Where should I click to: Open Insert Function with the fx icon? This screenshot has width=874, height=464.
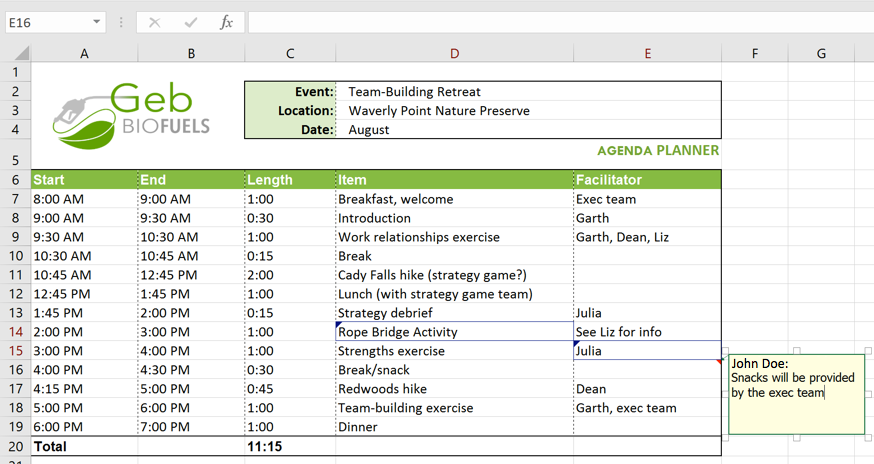(226, 22)
